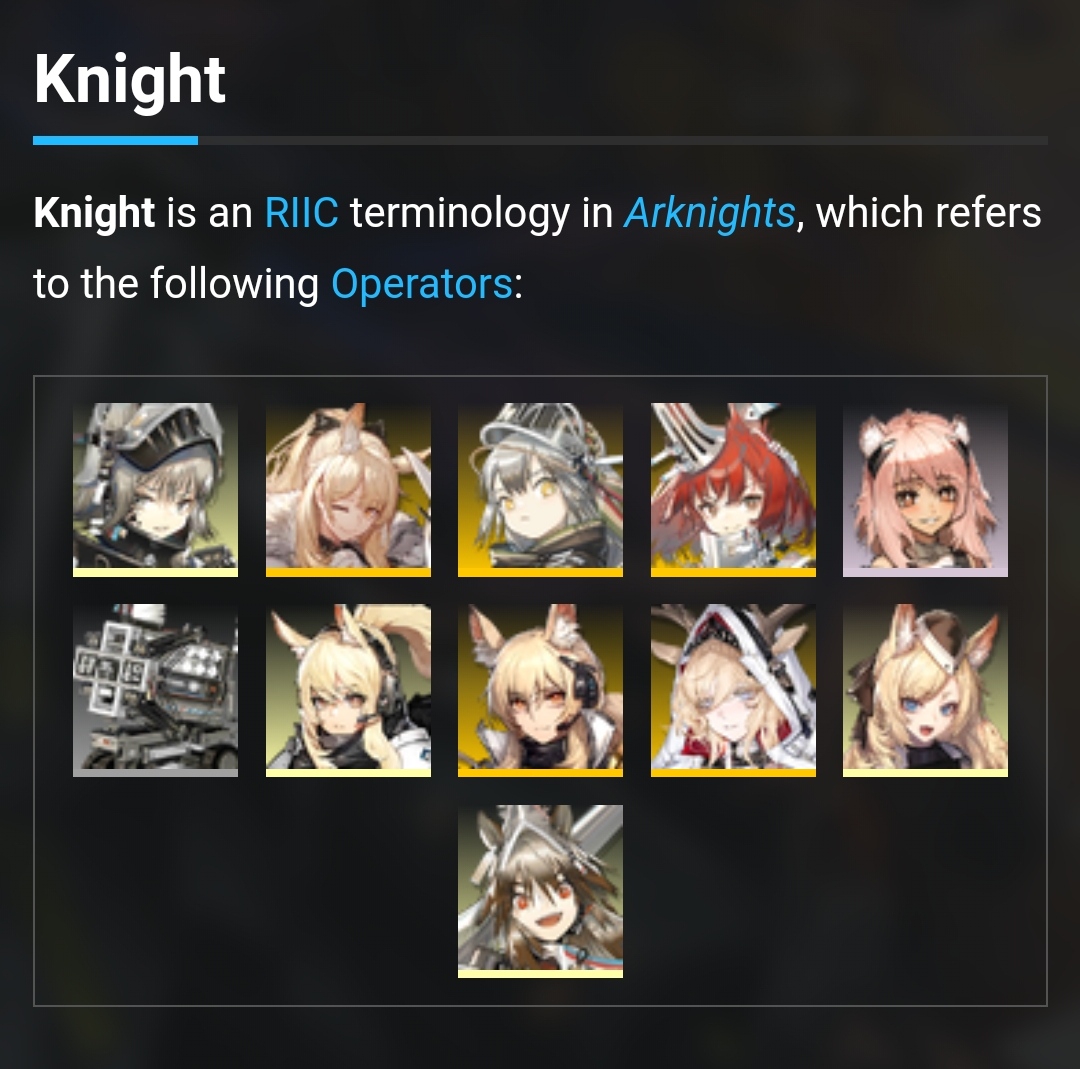Select the red-haired operator portrait
The image size is (1080, 1069).
[x=733, y=490]
